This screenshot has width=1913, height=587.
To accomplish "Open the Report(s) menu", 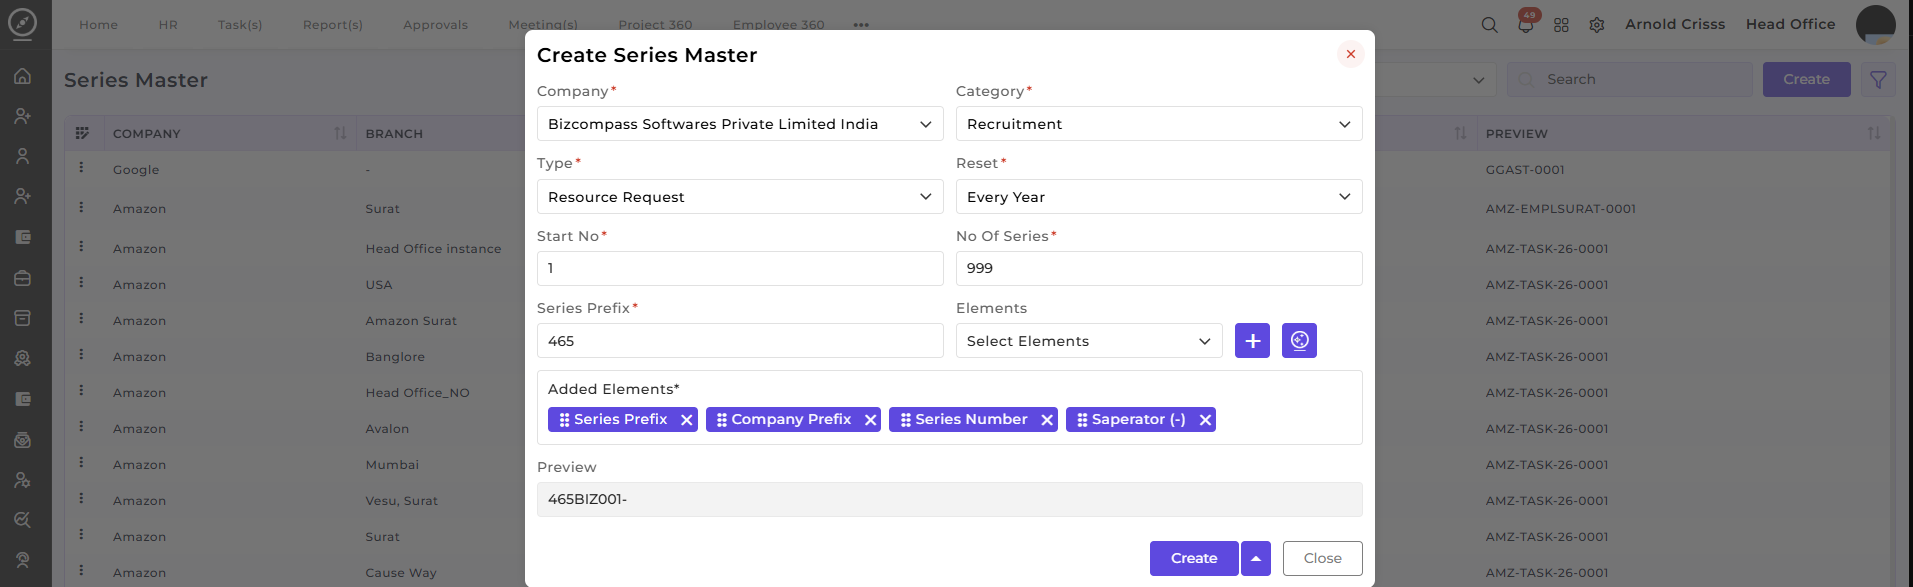I will point(333,25).
